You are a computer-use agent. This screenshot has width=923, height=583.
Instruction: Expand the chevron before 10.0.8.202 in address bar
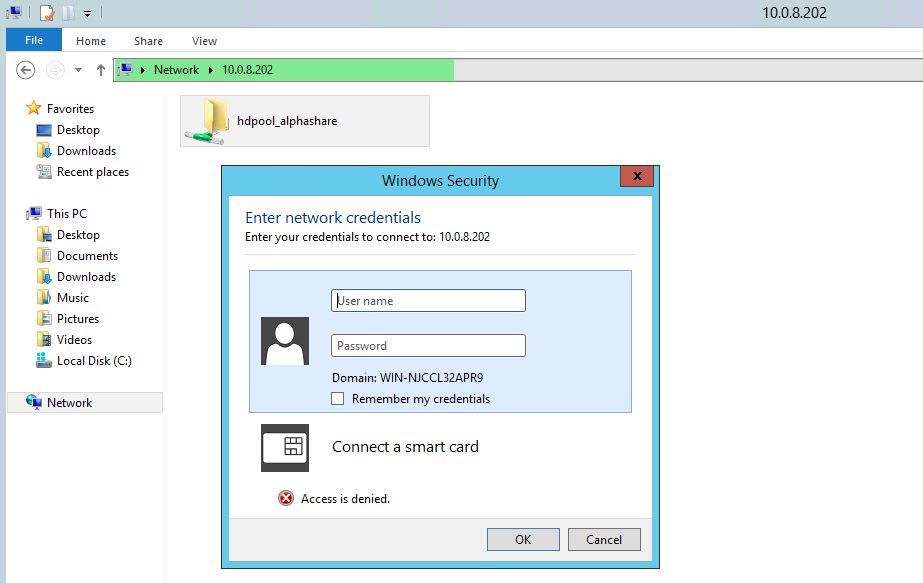[210, 70]
